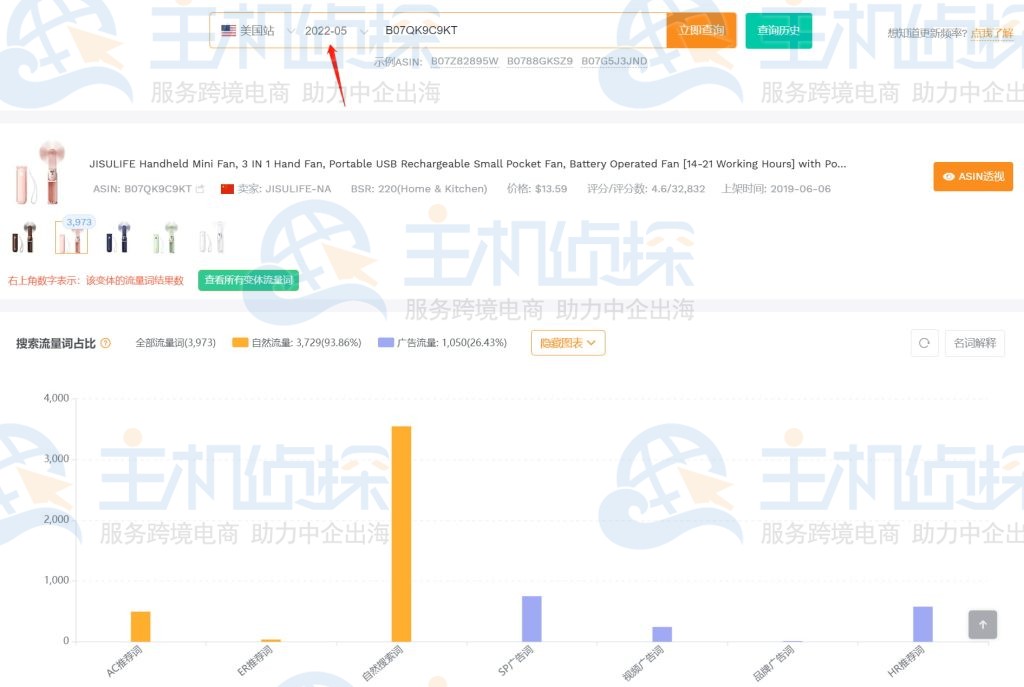Click the 名词解释 glossary control

(974, 342)
